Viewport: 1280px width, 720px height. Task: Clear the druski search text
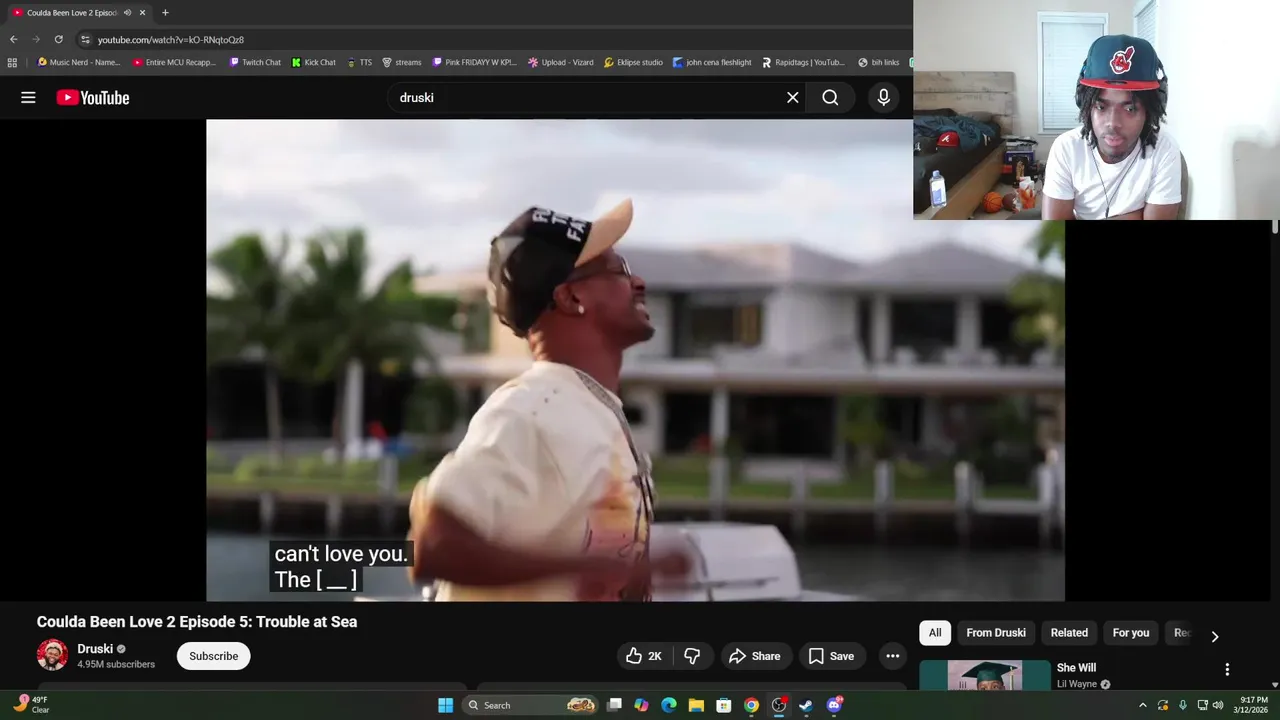[792, 97]
